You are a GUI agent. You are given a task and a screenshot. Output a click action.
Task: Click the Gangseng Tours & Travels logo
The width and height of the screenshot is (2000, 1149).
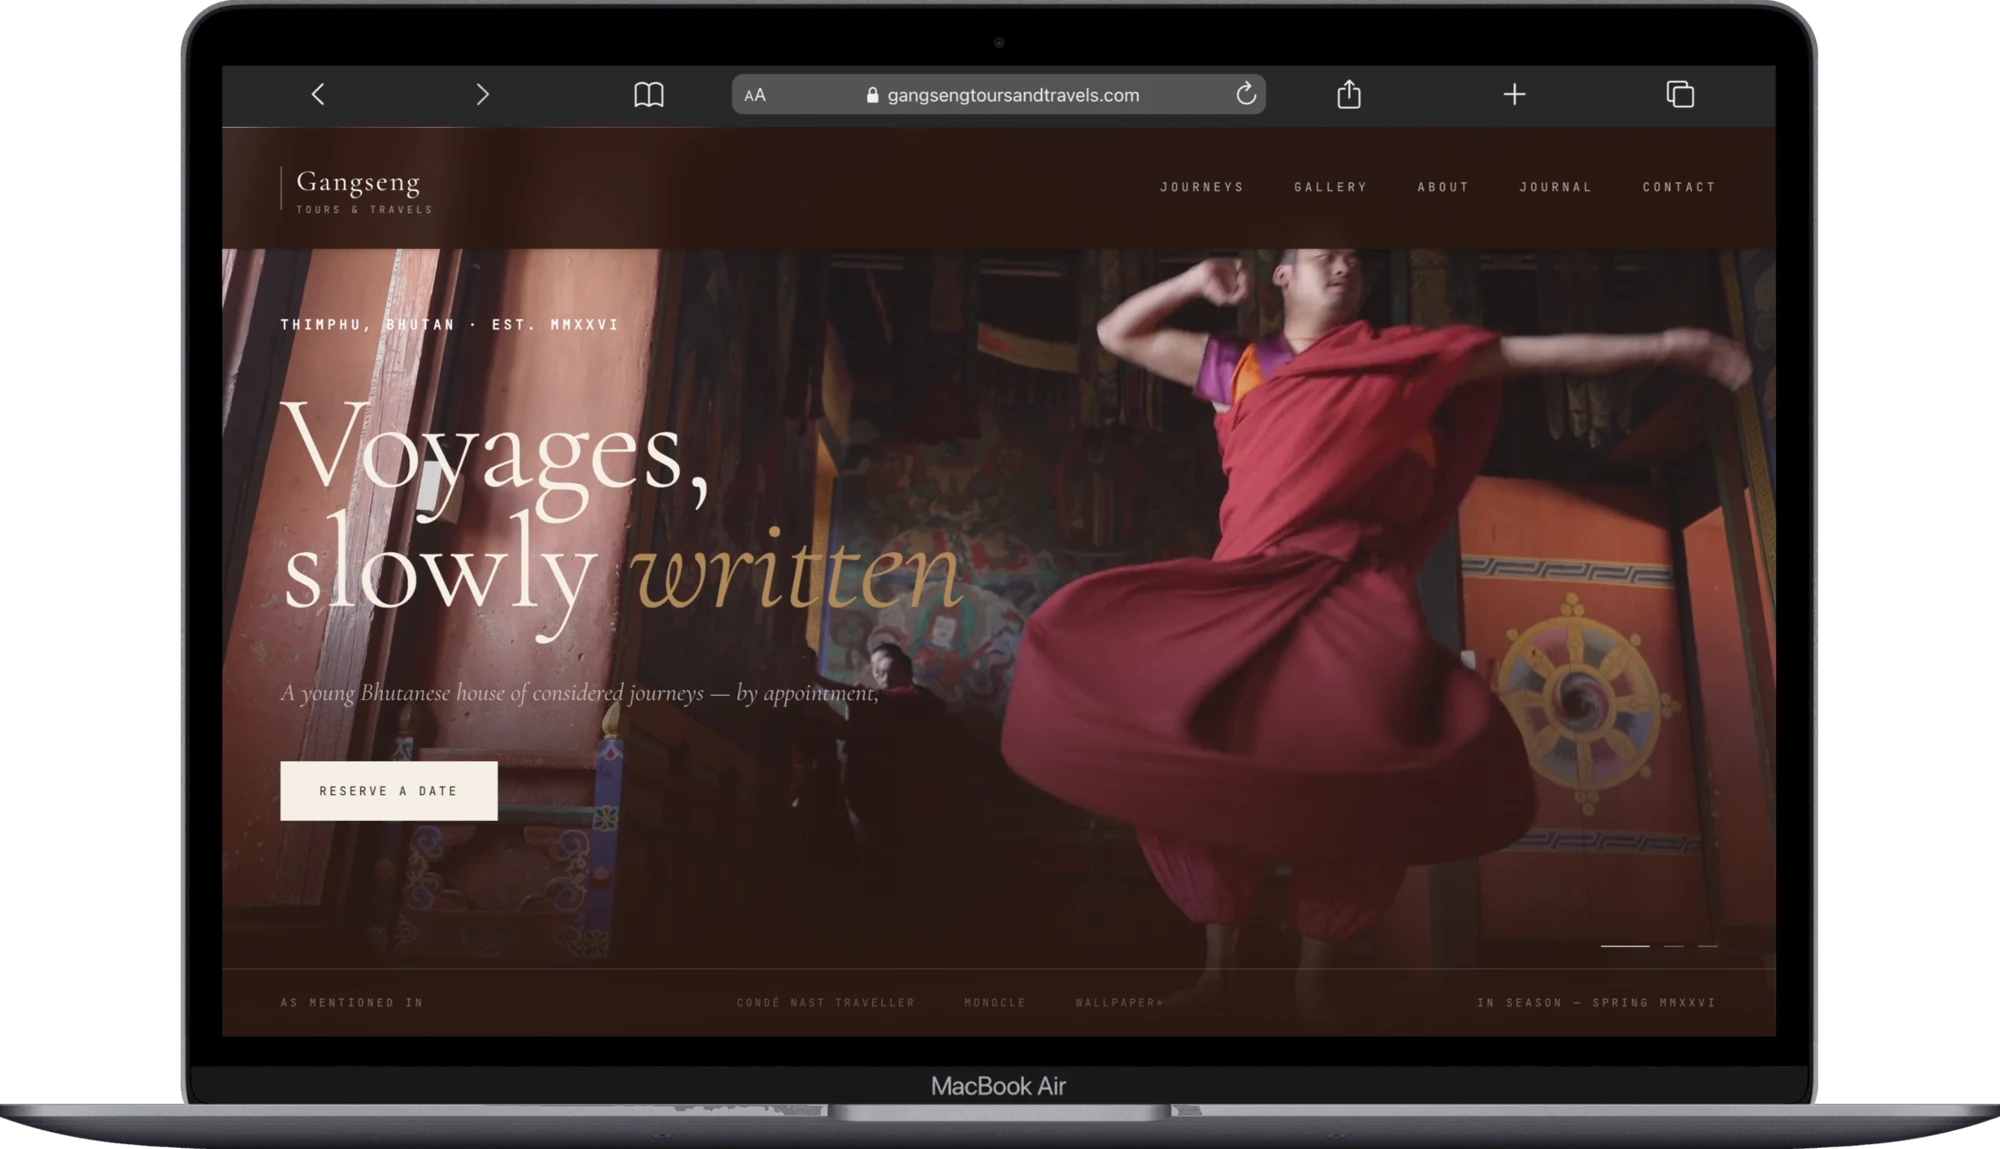pos(358,190)
